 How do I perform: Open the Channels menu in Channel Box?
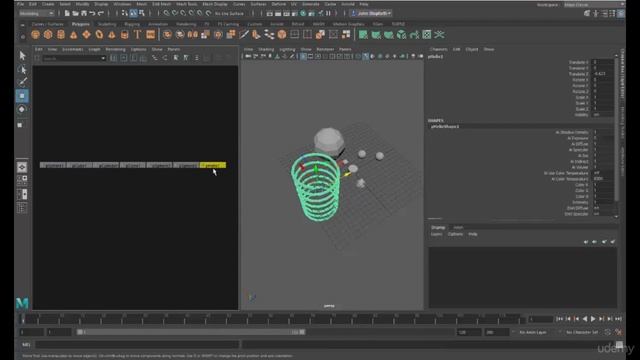pyautogui.click(x=439, y=49)
